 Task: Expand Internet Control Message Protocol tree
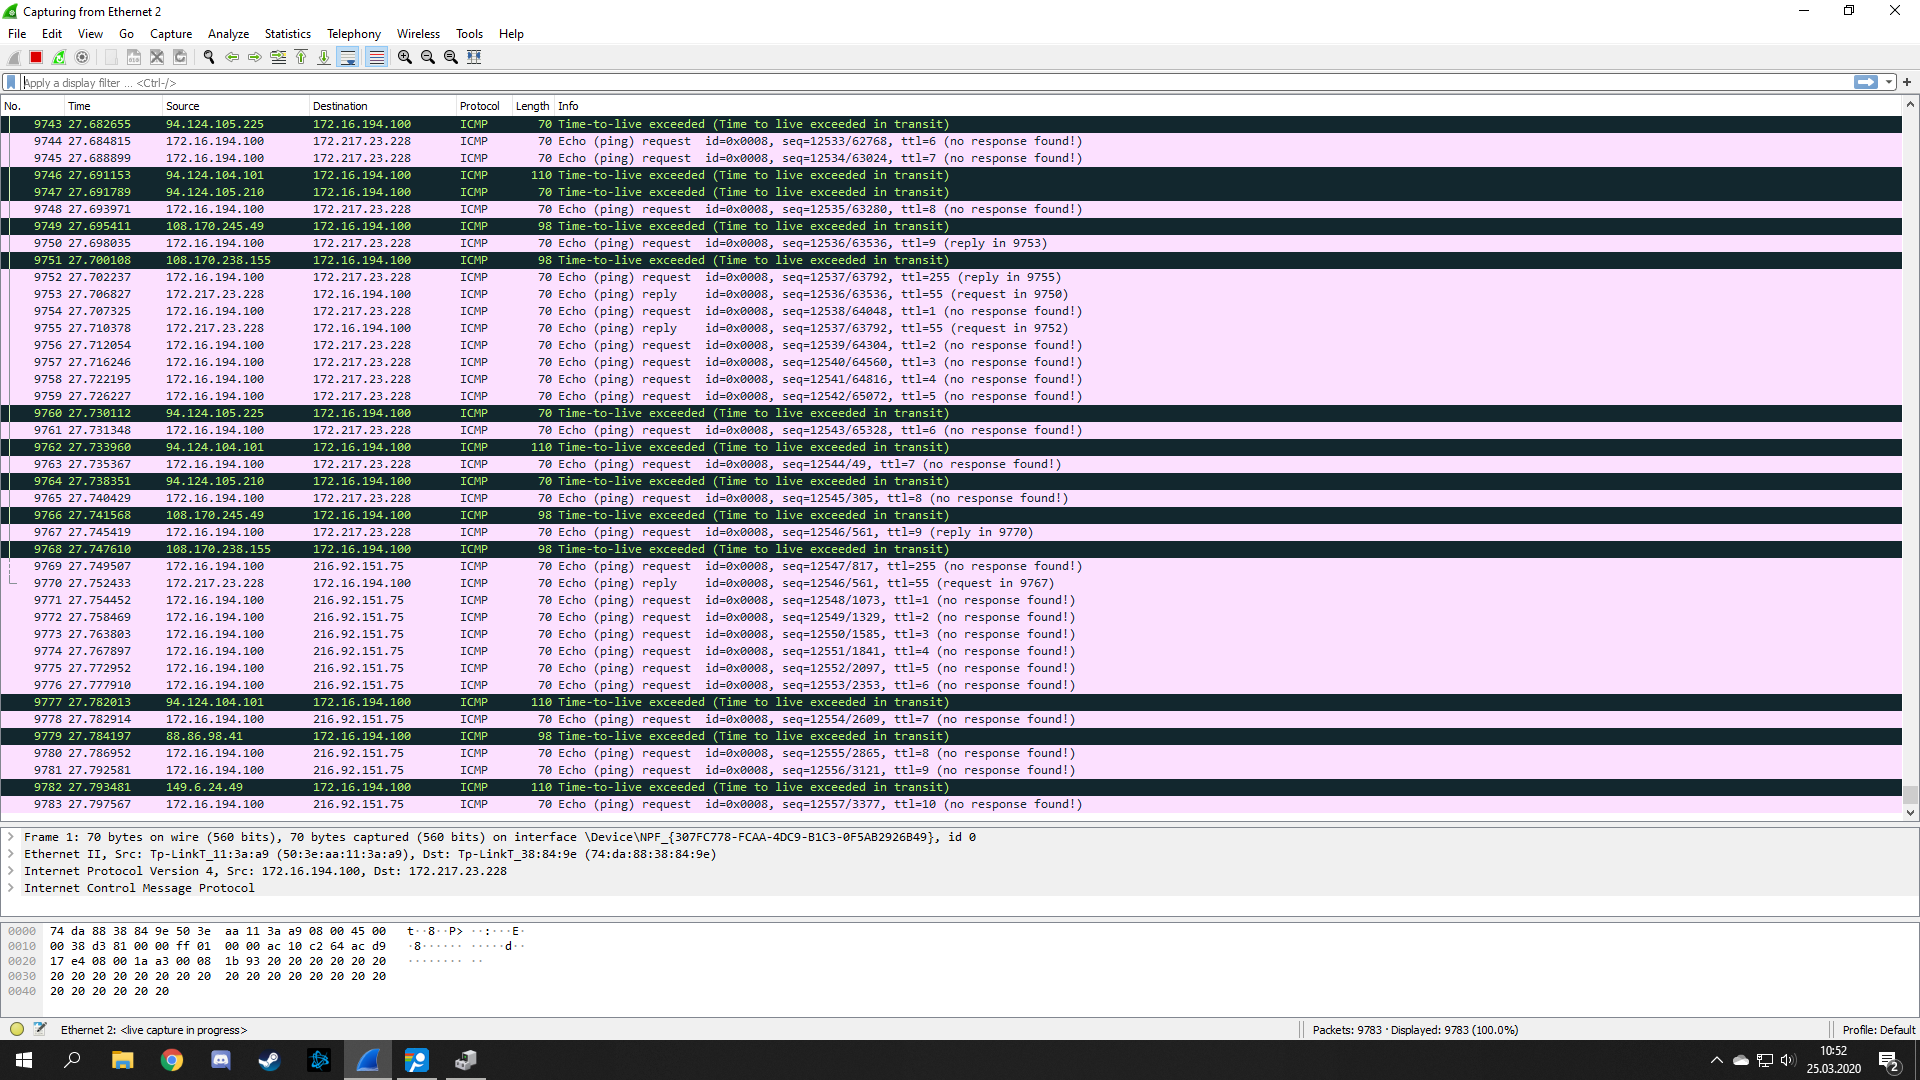coord(11,888)
